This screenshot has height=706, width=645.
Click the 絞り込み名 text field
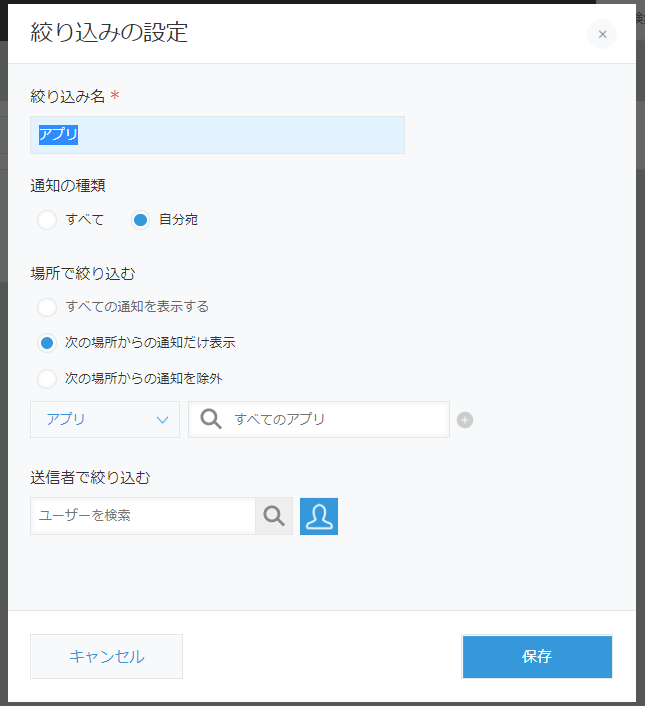217,135
